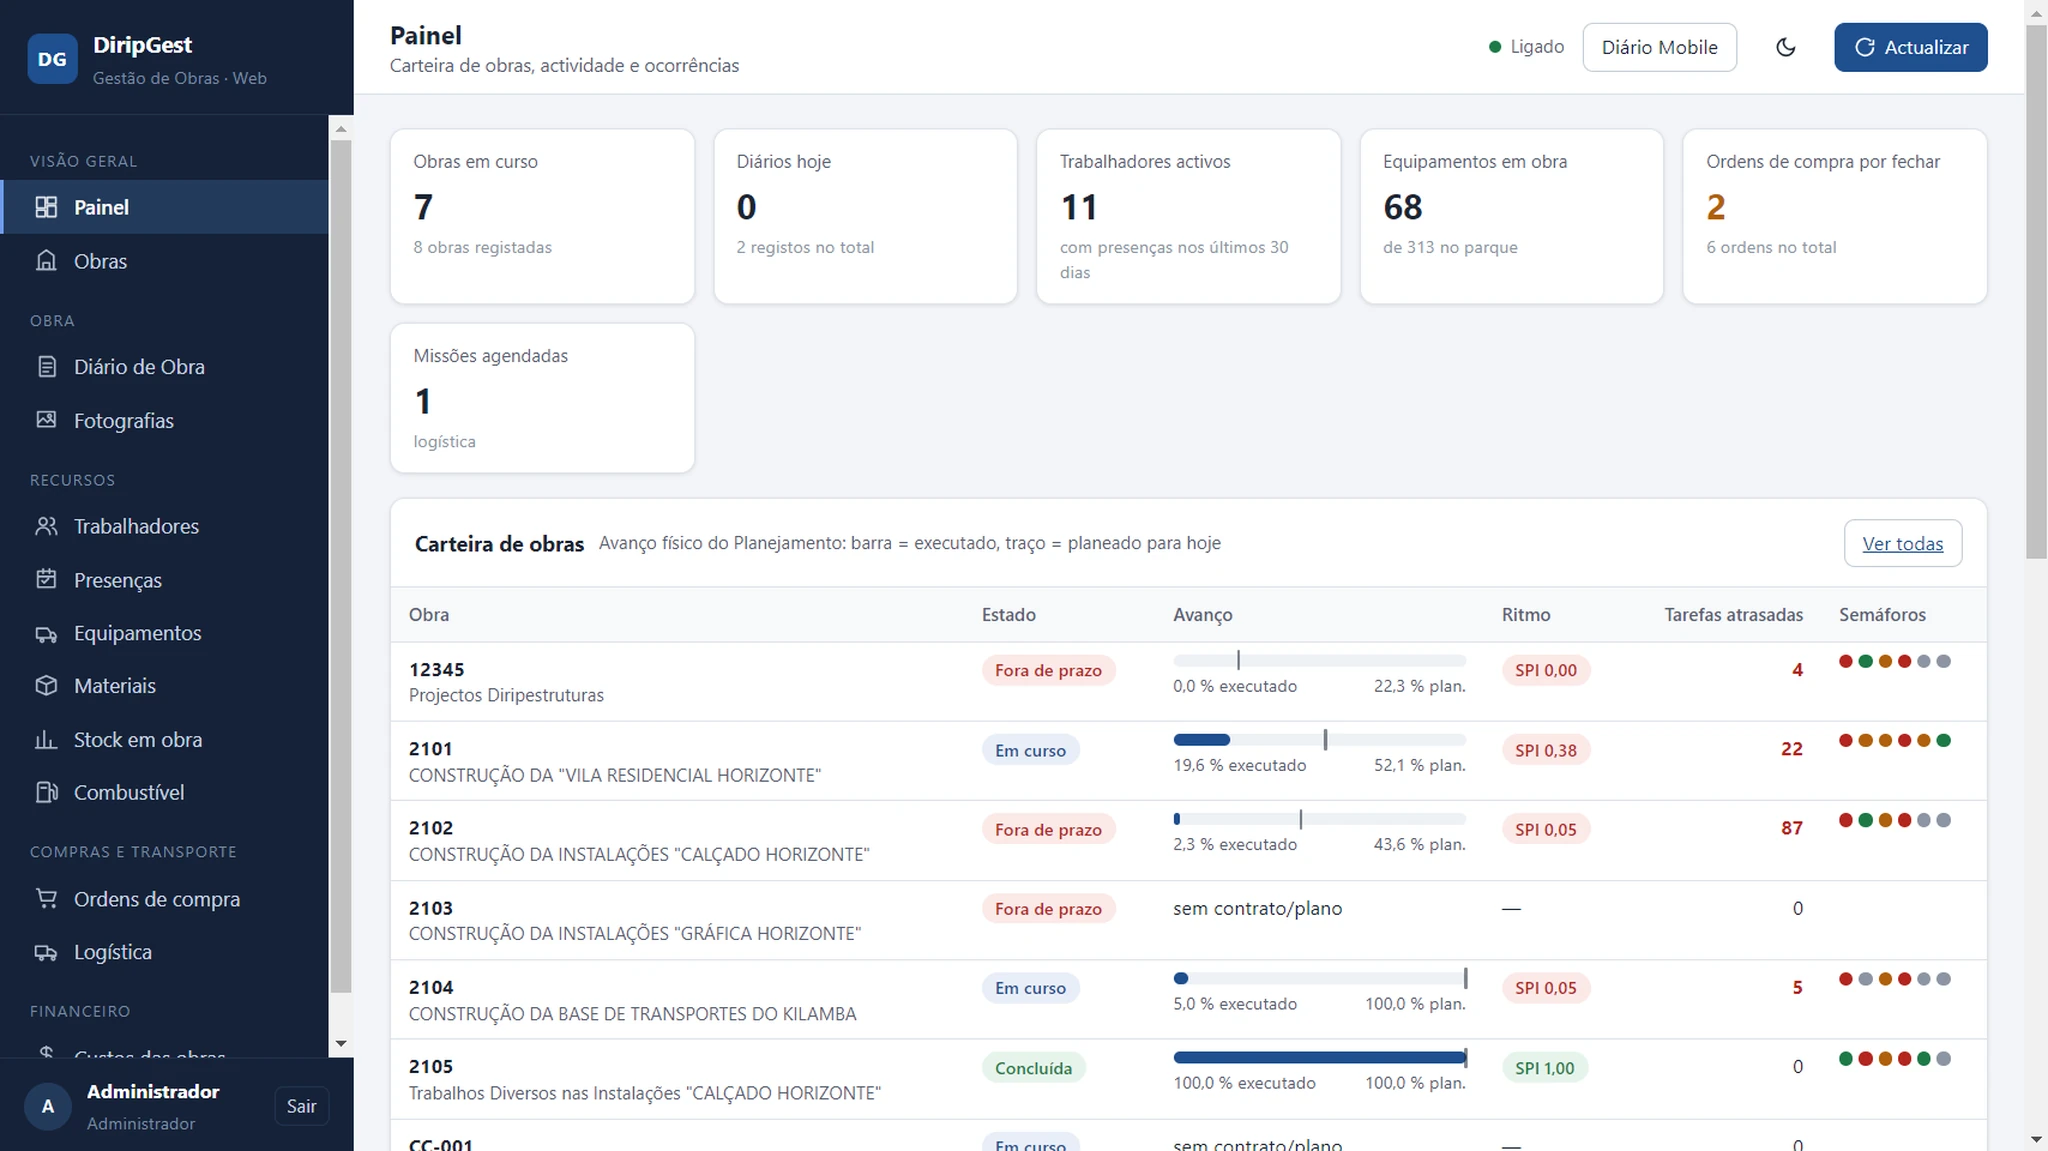
Task: Click the DG logo badge
Action: click(52, 59)
